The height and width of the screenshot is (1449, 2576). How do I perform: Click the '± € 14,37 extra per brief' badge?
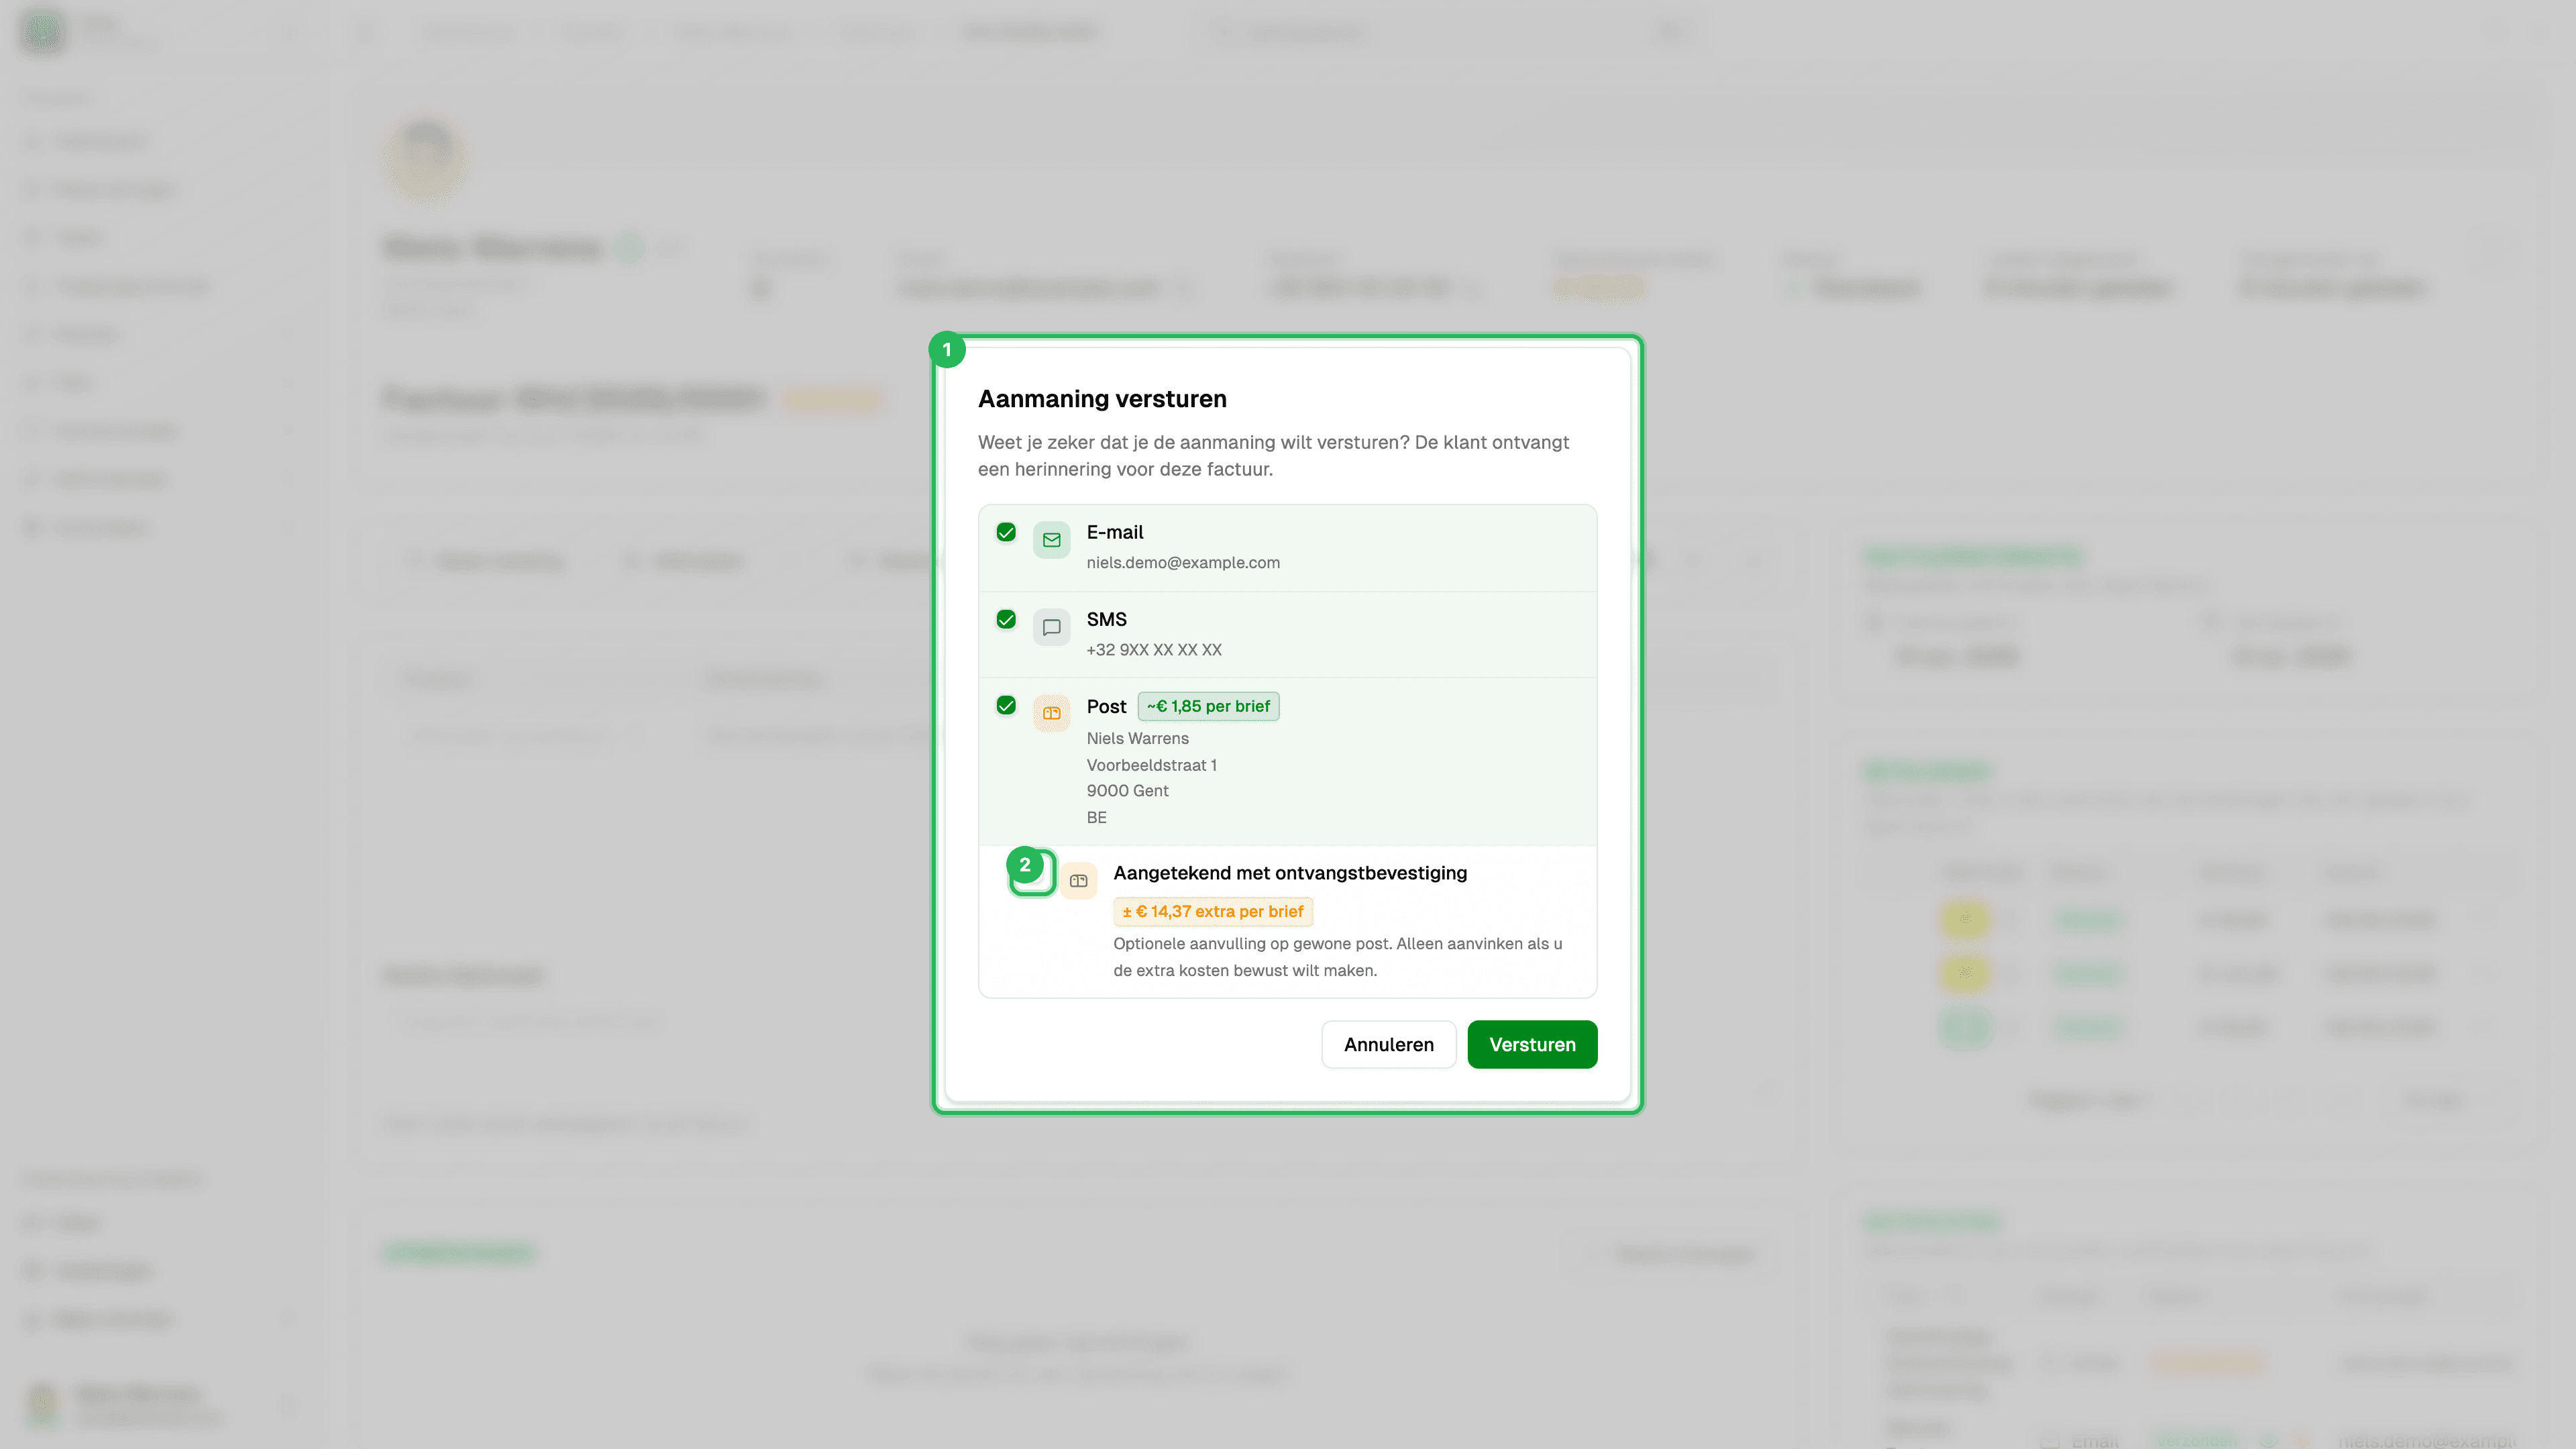(1212, 911)
